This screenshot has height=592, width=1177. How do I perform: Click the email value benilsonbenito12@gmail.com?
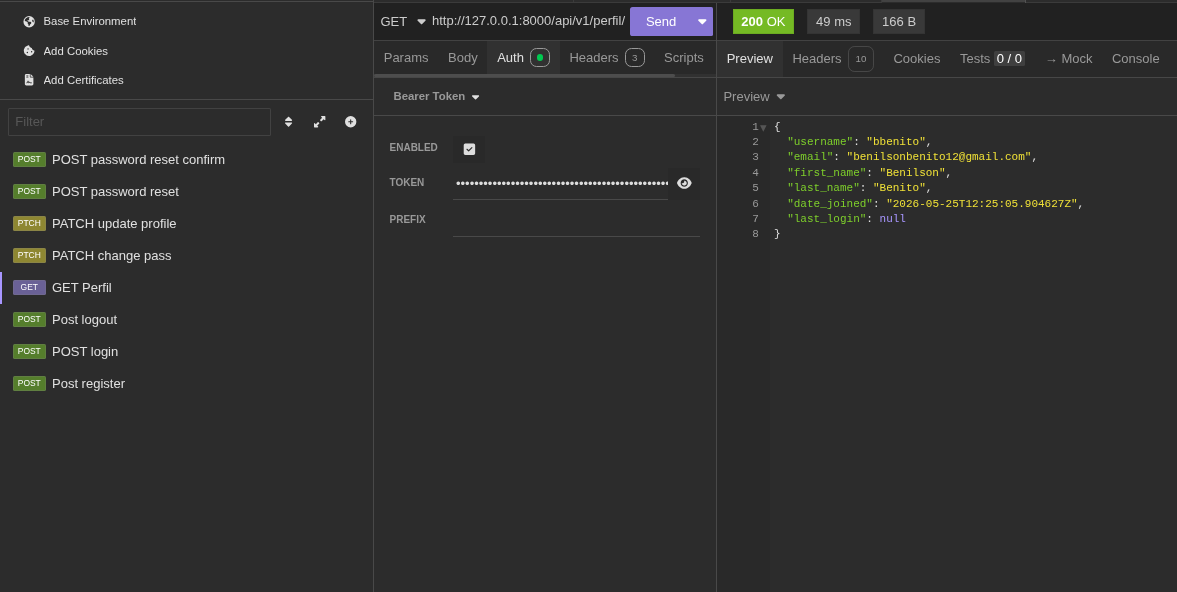(939, 157)
